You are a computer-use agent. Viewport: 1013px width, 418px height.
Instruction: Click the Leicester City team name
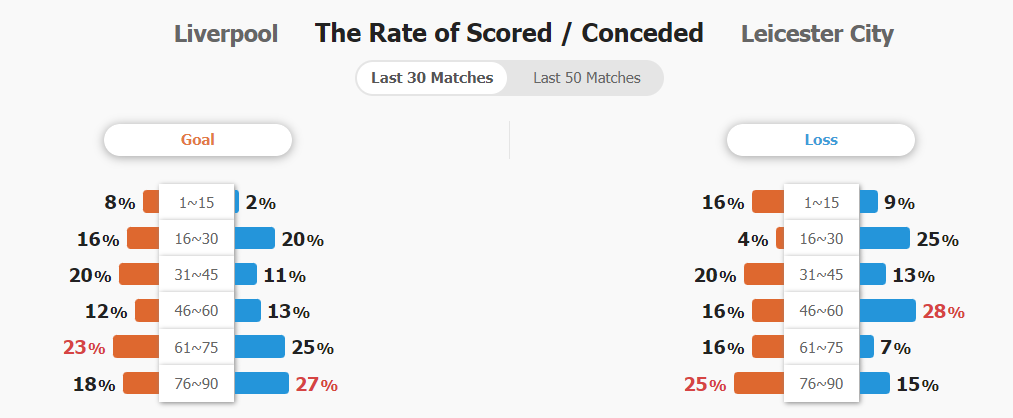[x=817, y=34]
